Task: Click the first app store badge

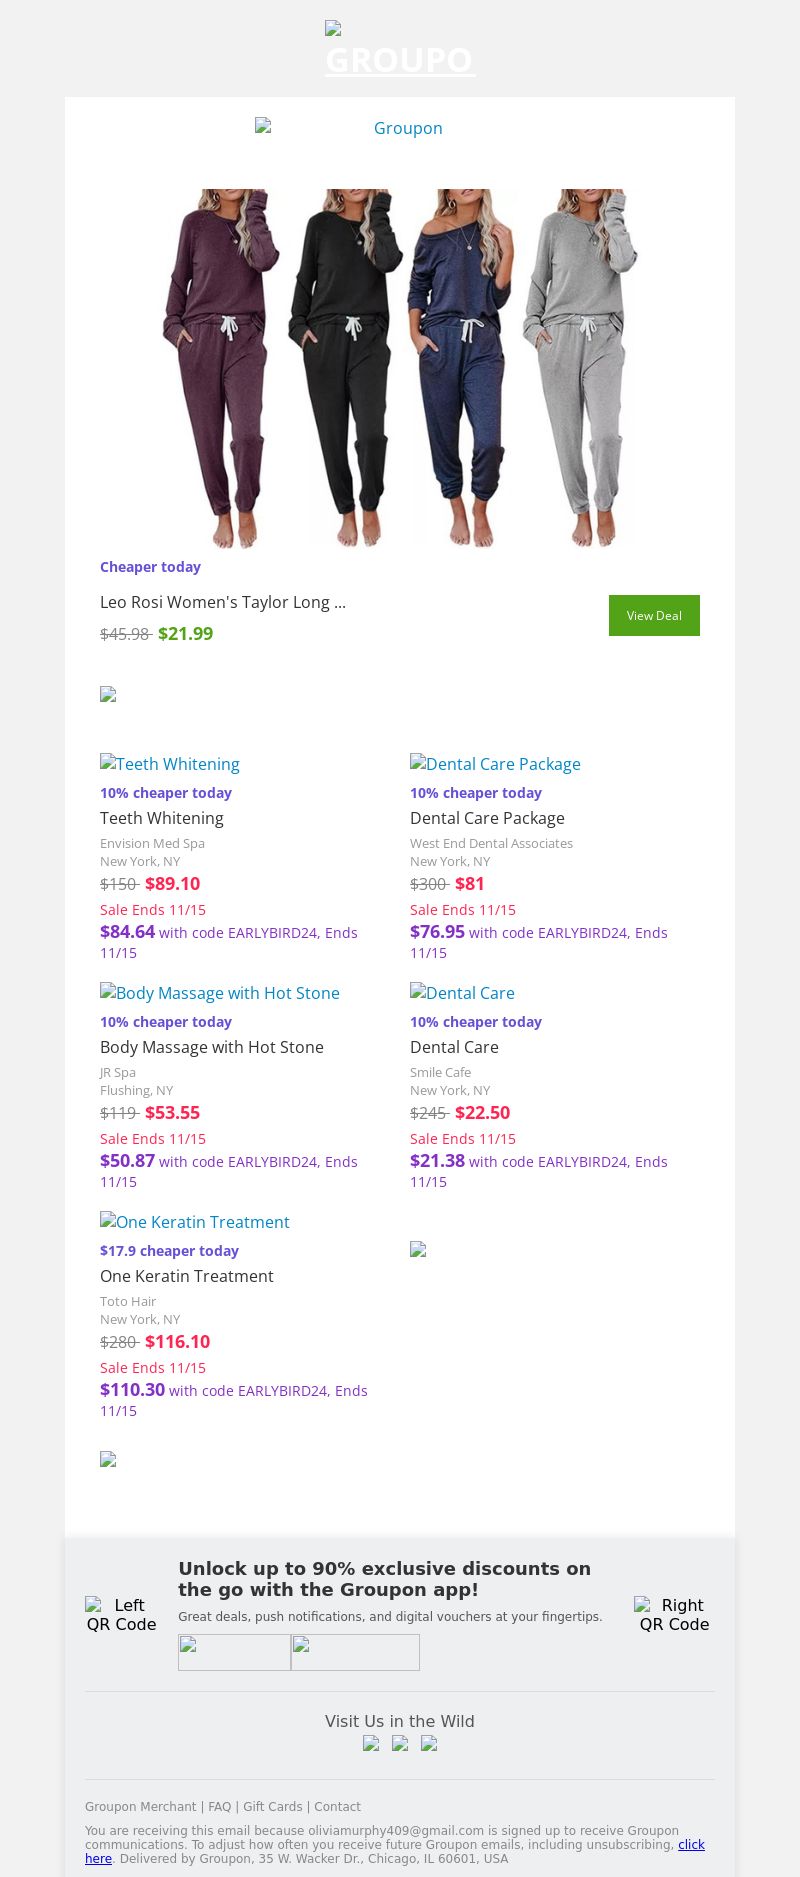Action: click(234, 1652)
